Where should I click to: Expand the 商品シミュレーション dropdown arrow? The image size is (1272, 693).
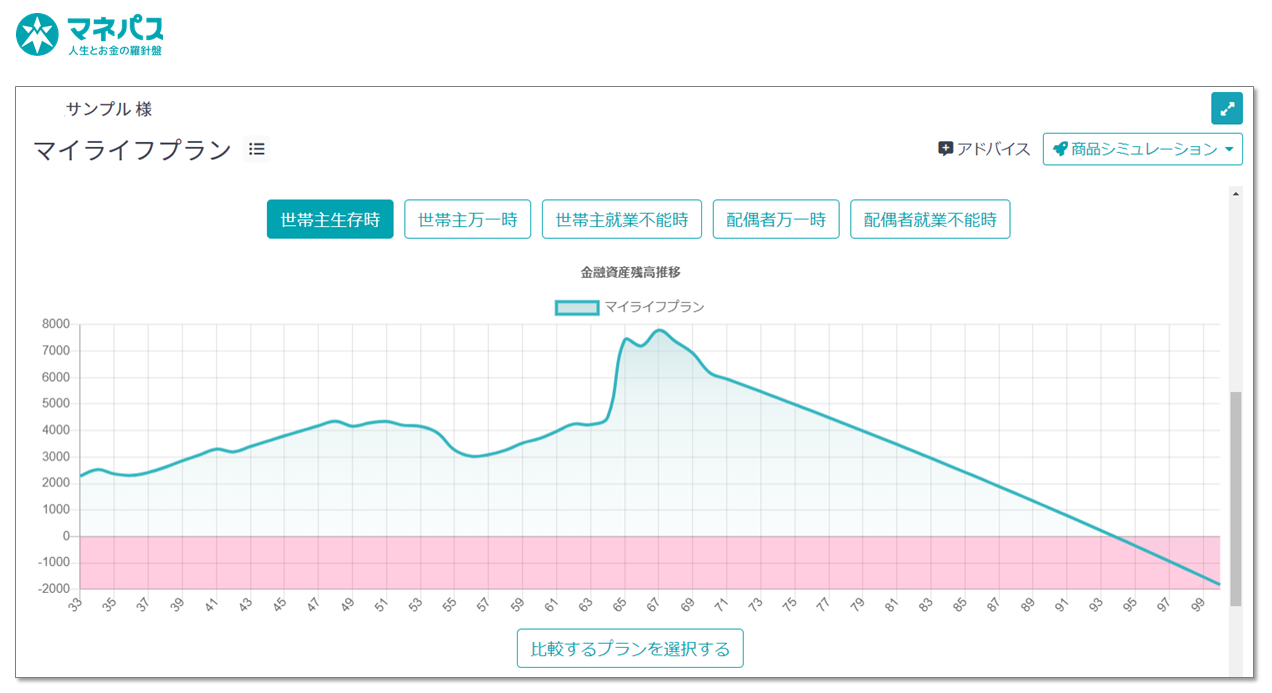(1228, 150)
